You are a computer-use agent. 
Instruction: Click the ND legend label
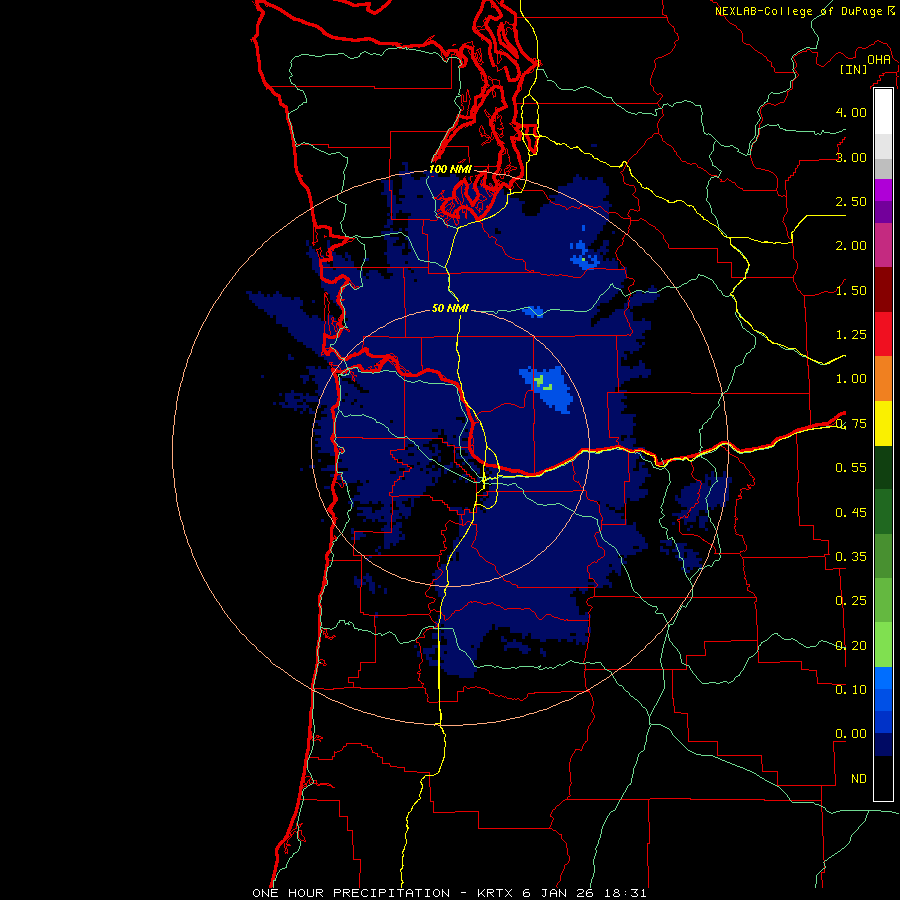coord(859,779)
